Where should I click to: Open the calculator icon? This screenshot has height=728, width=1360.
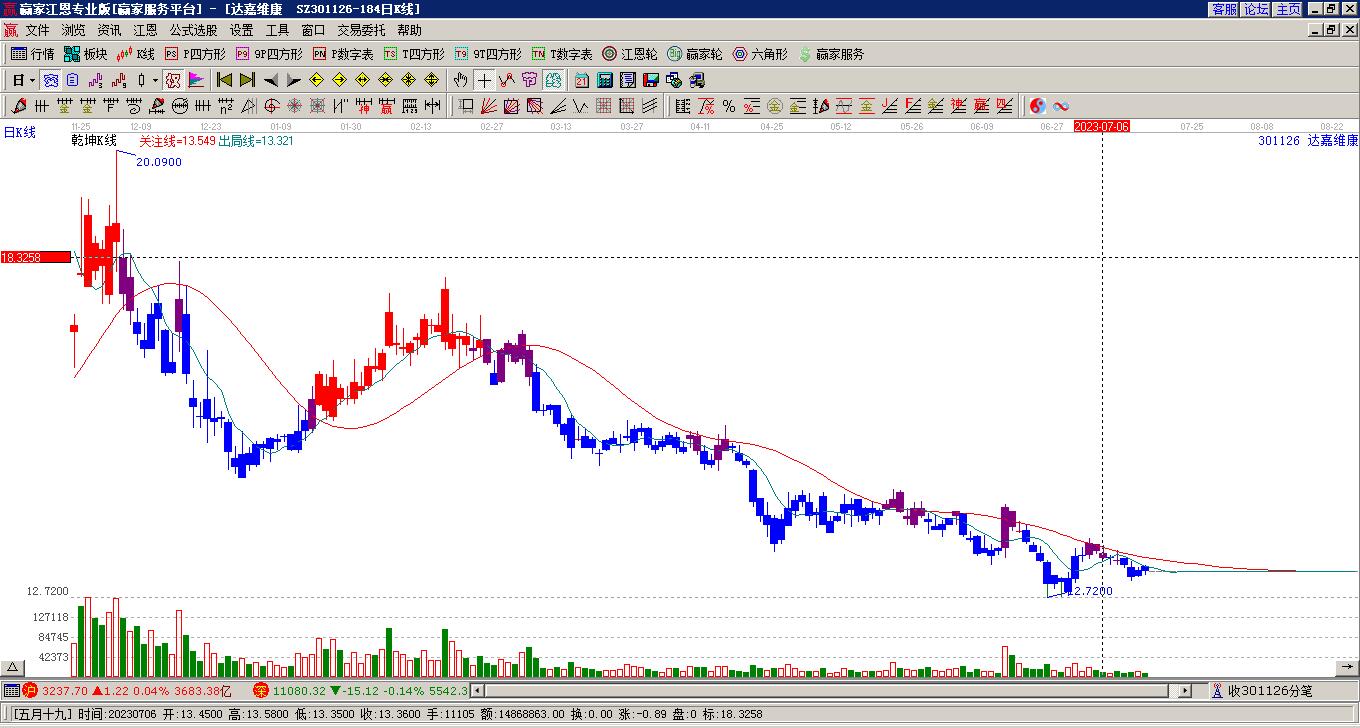click(605, 80)
